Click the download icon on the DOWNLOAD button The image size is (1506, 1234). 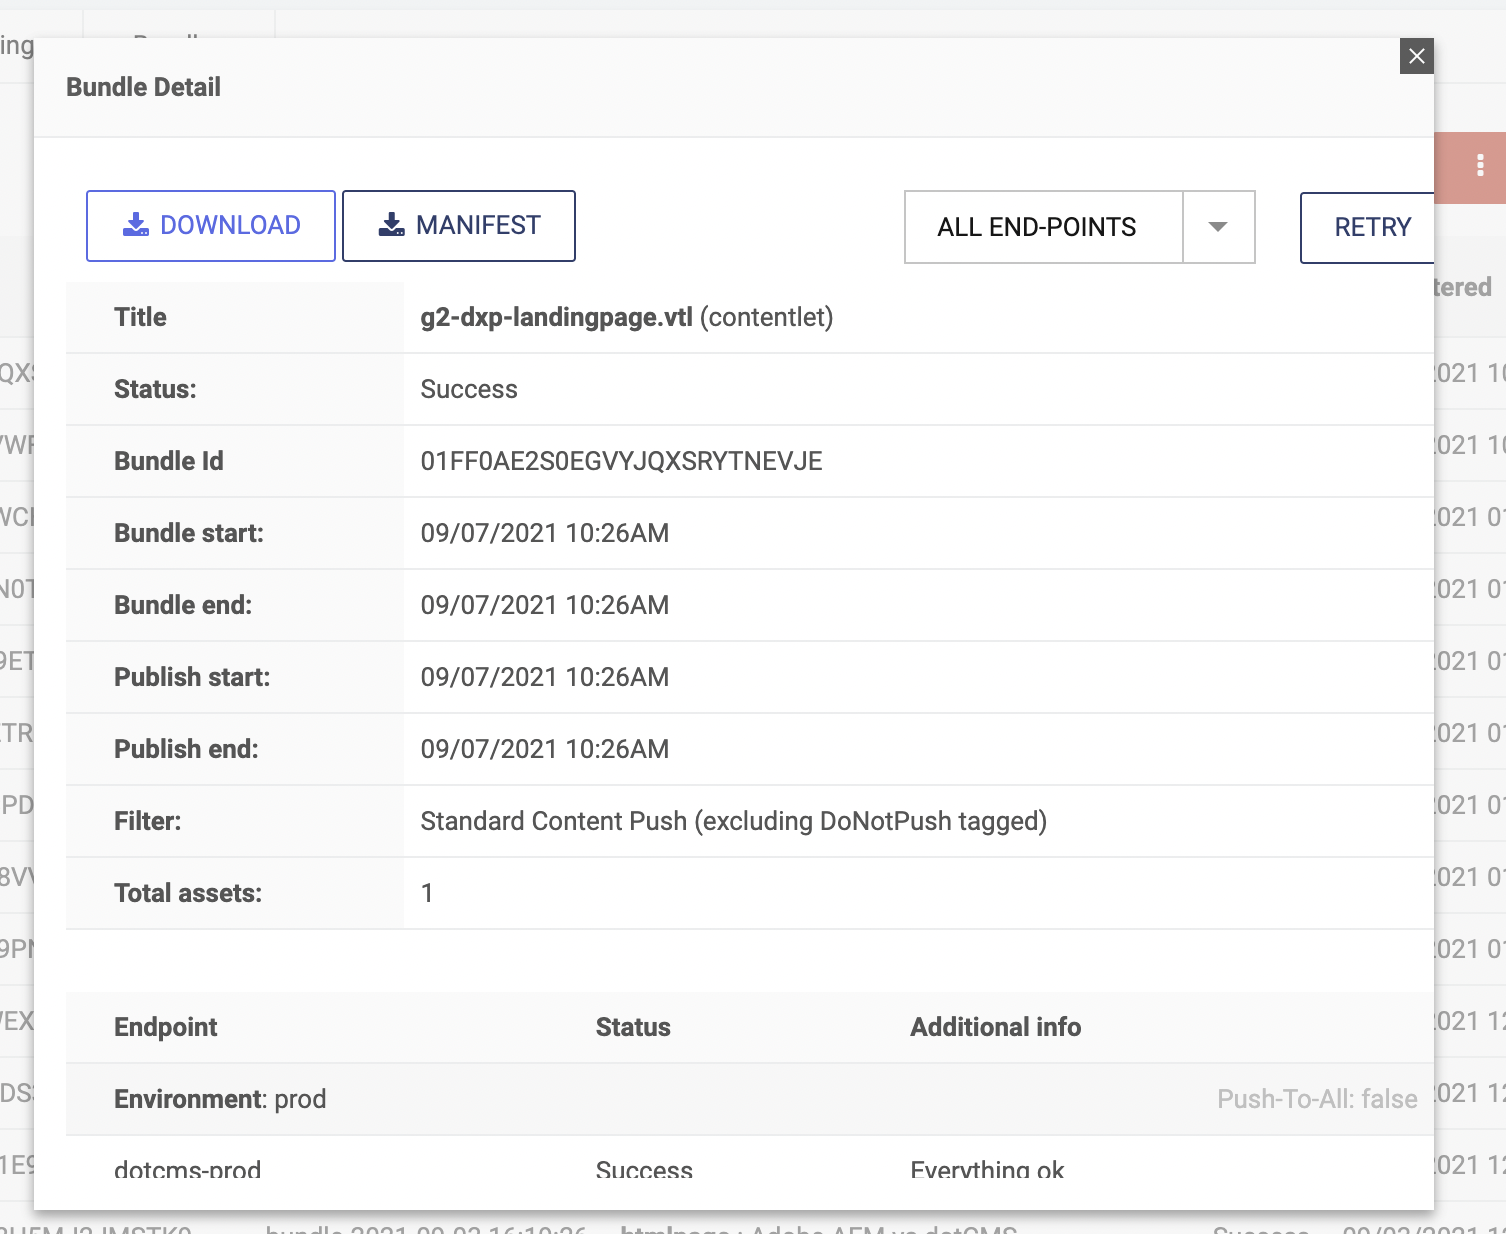click(135, 225)
